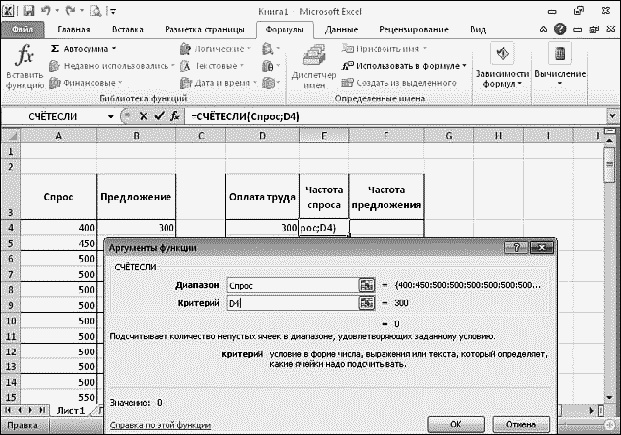Click the Save icon in quick access toolbar
The width and height of the screenshot is (621, 435).
31,10
